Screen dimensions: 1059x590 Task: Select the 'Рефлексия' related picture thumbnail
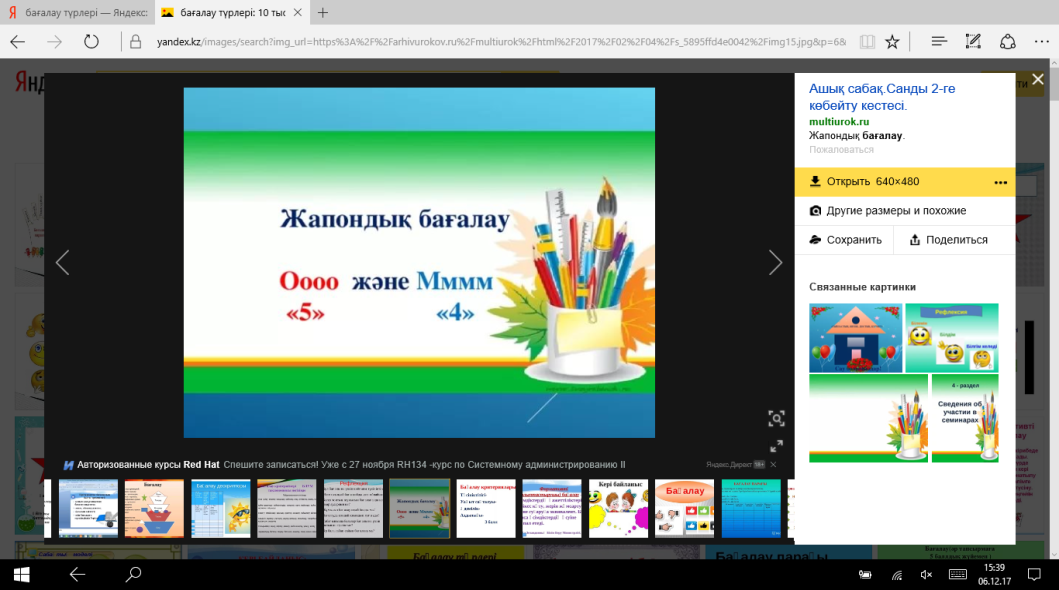(951, 338)
